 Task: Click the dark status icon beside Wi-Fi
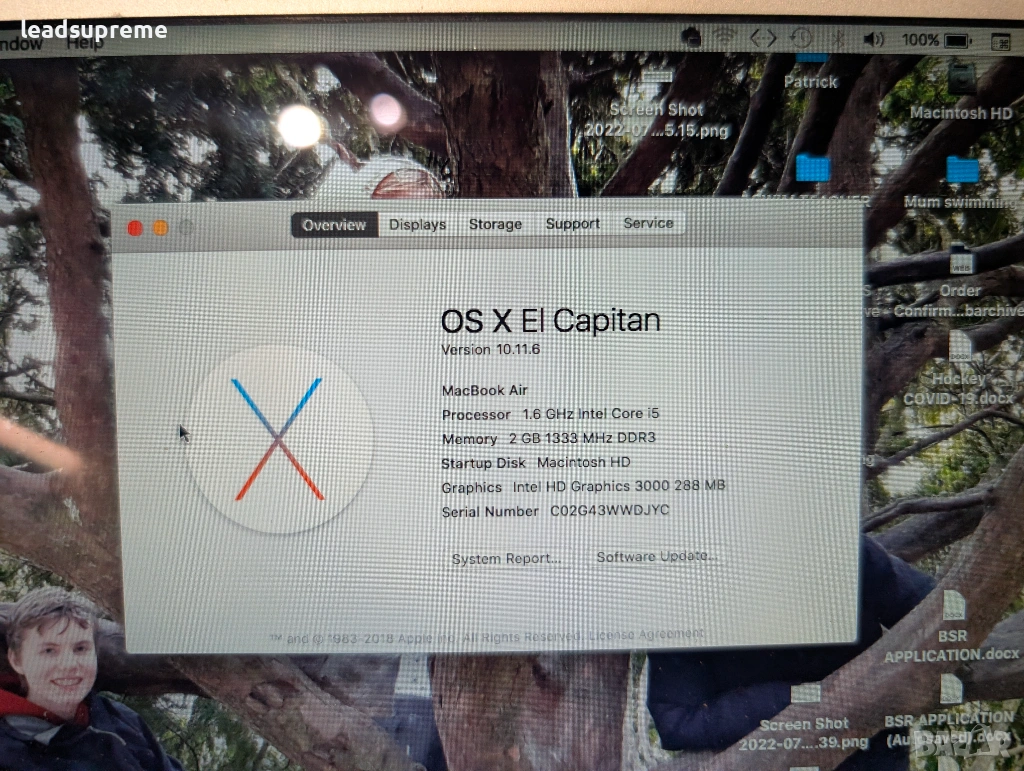click(x=692, y=37)
